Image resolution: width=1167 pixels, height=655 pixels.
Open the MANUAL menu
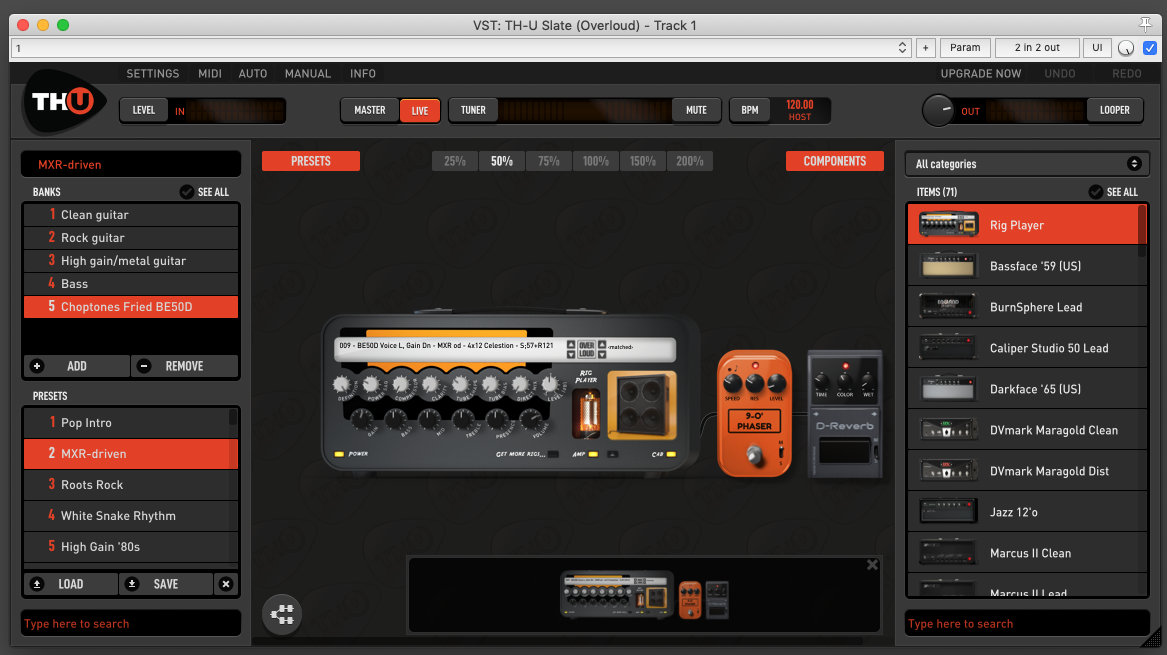coord(307,74)
